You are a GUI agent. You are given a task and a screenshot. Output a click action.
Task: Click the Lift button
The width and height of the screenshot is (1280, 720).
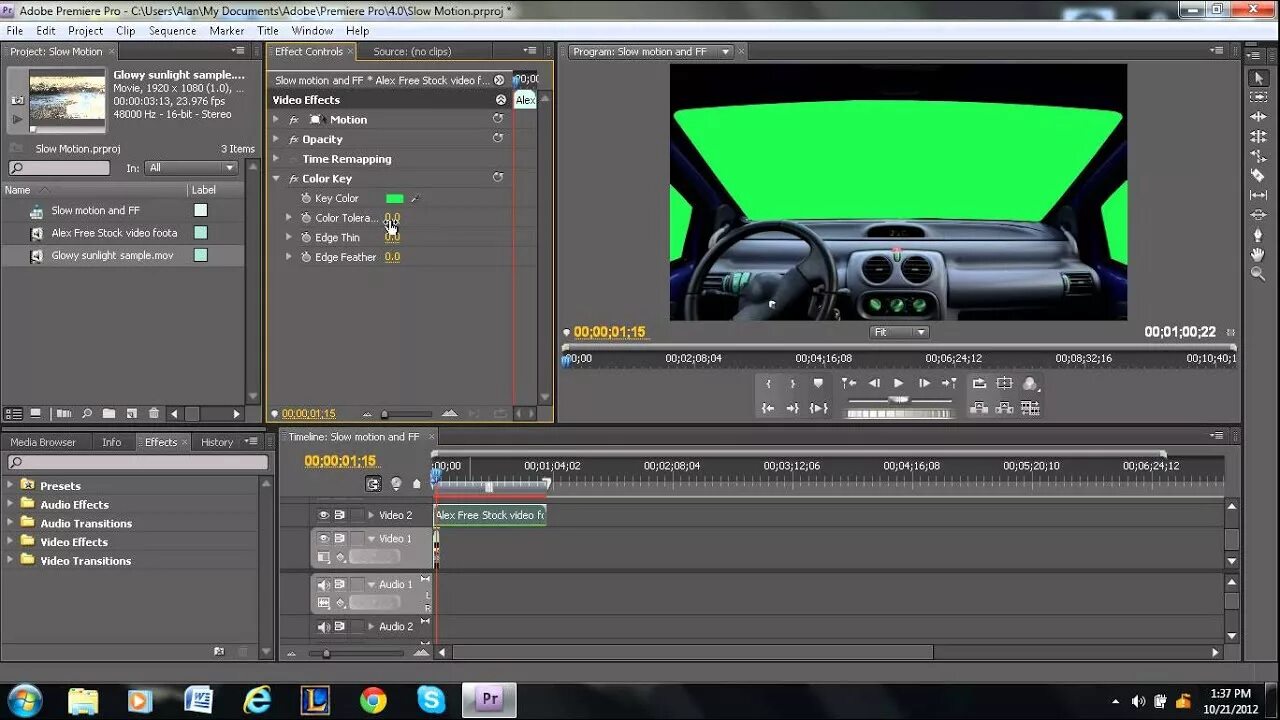979,408
